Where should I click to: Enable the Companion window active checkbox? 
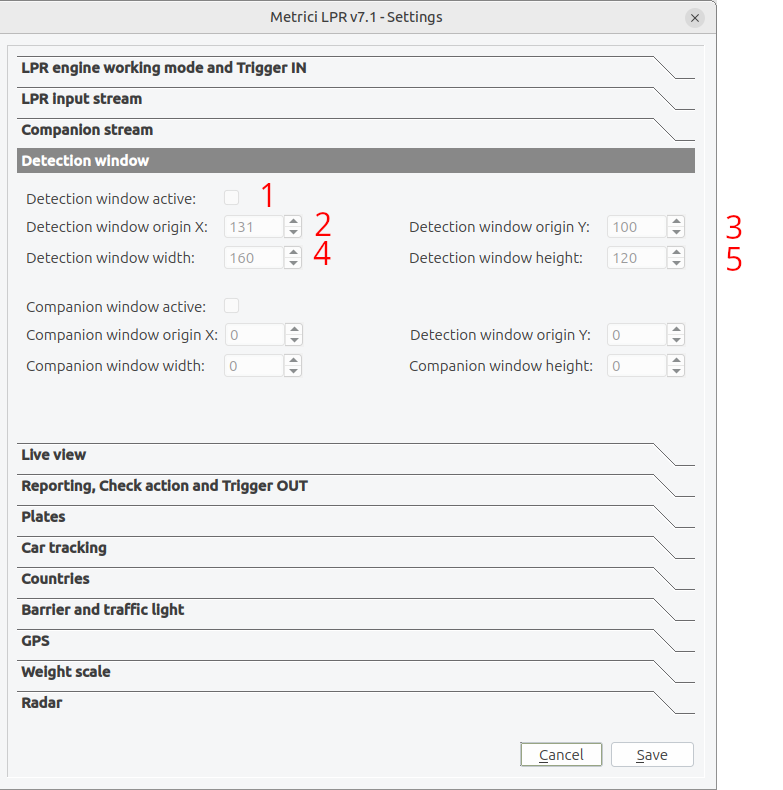click(x=231, y=306)
